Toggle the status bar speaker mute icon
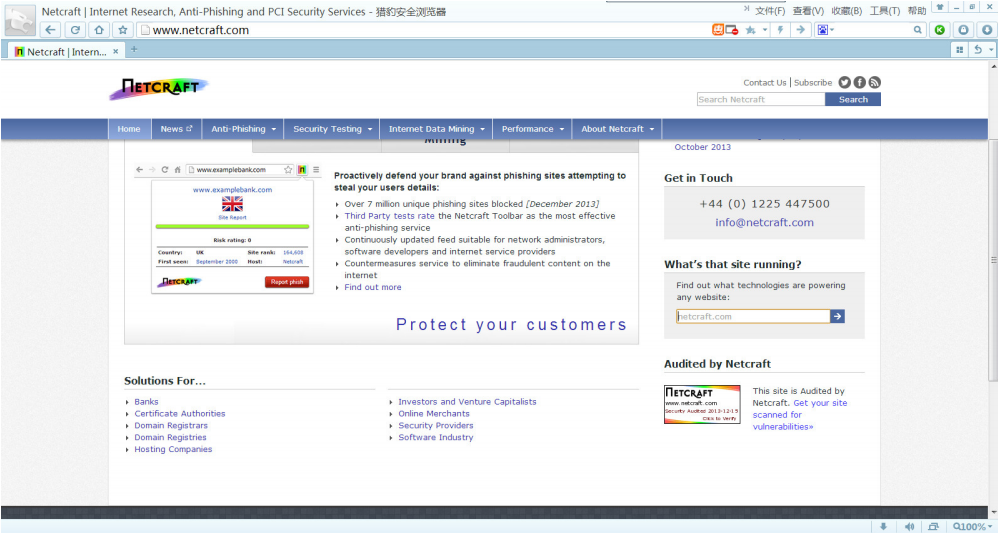The width and height of the screenshot is (998, 533). coord(910,527)
